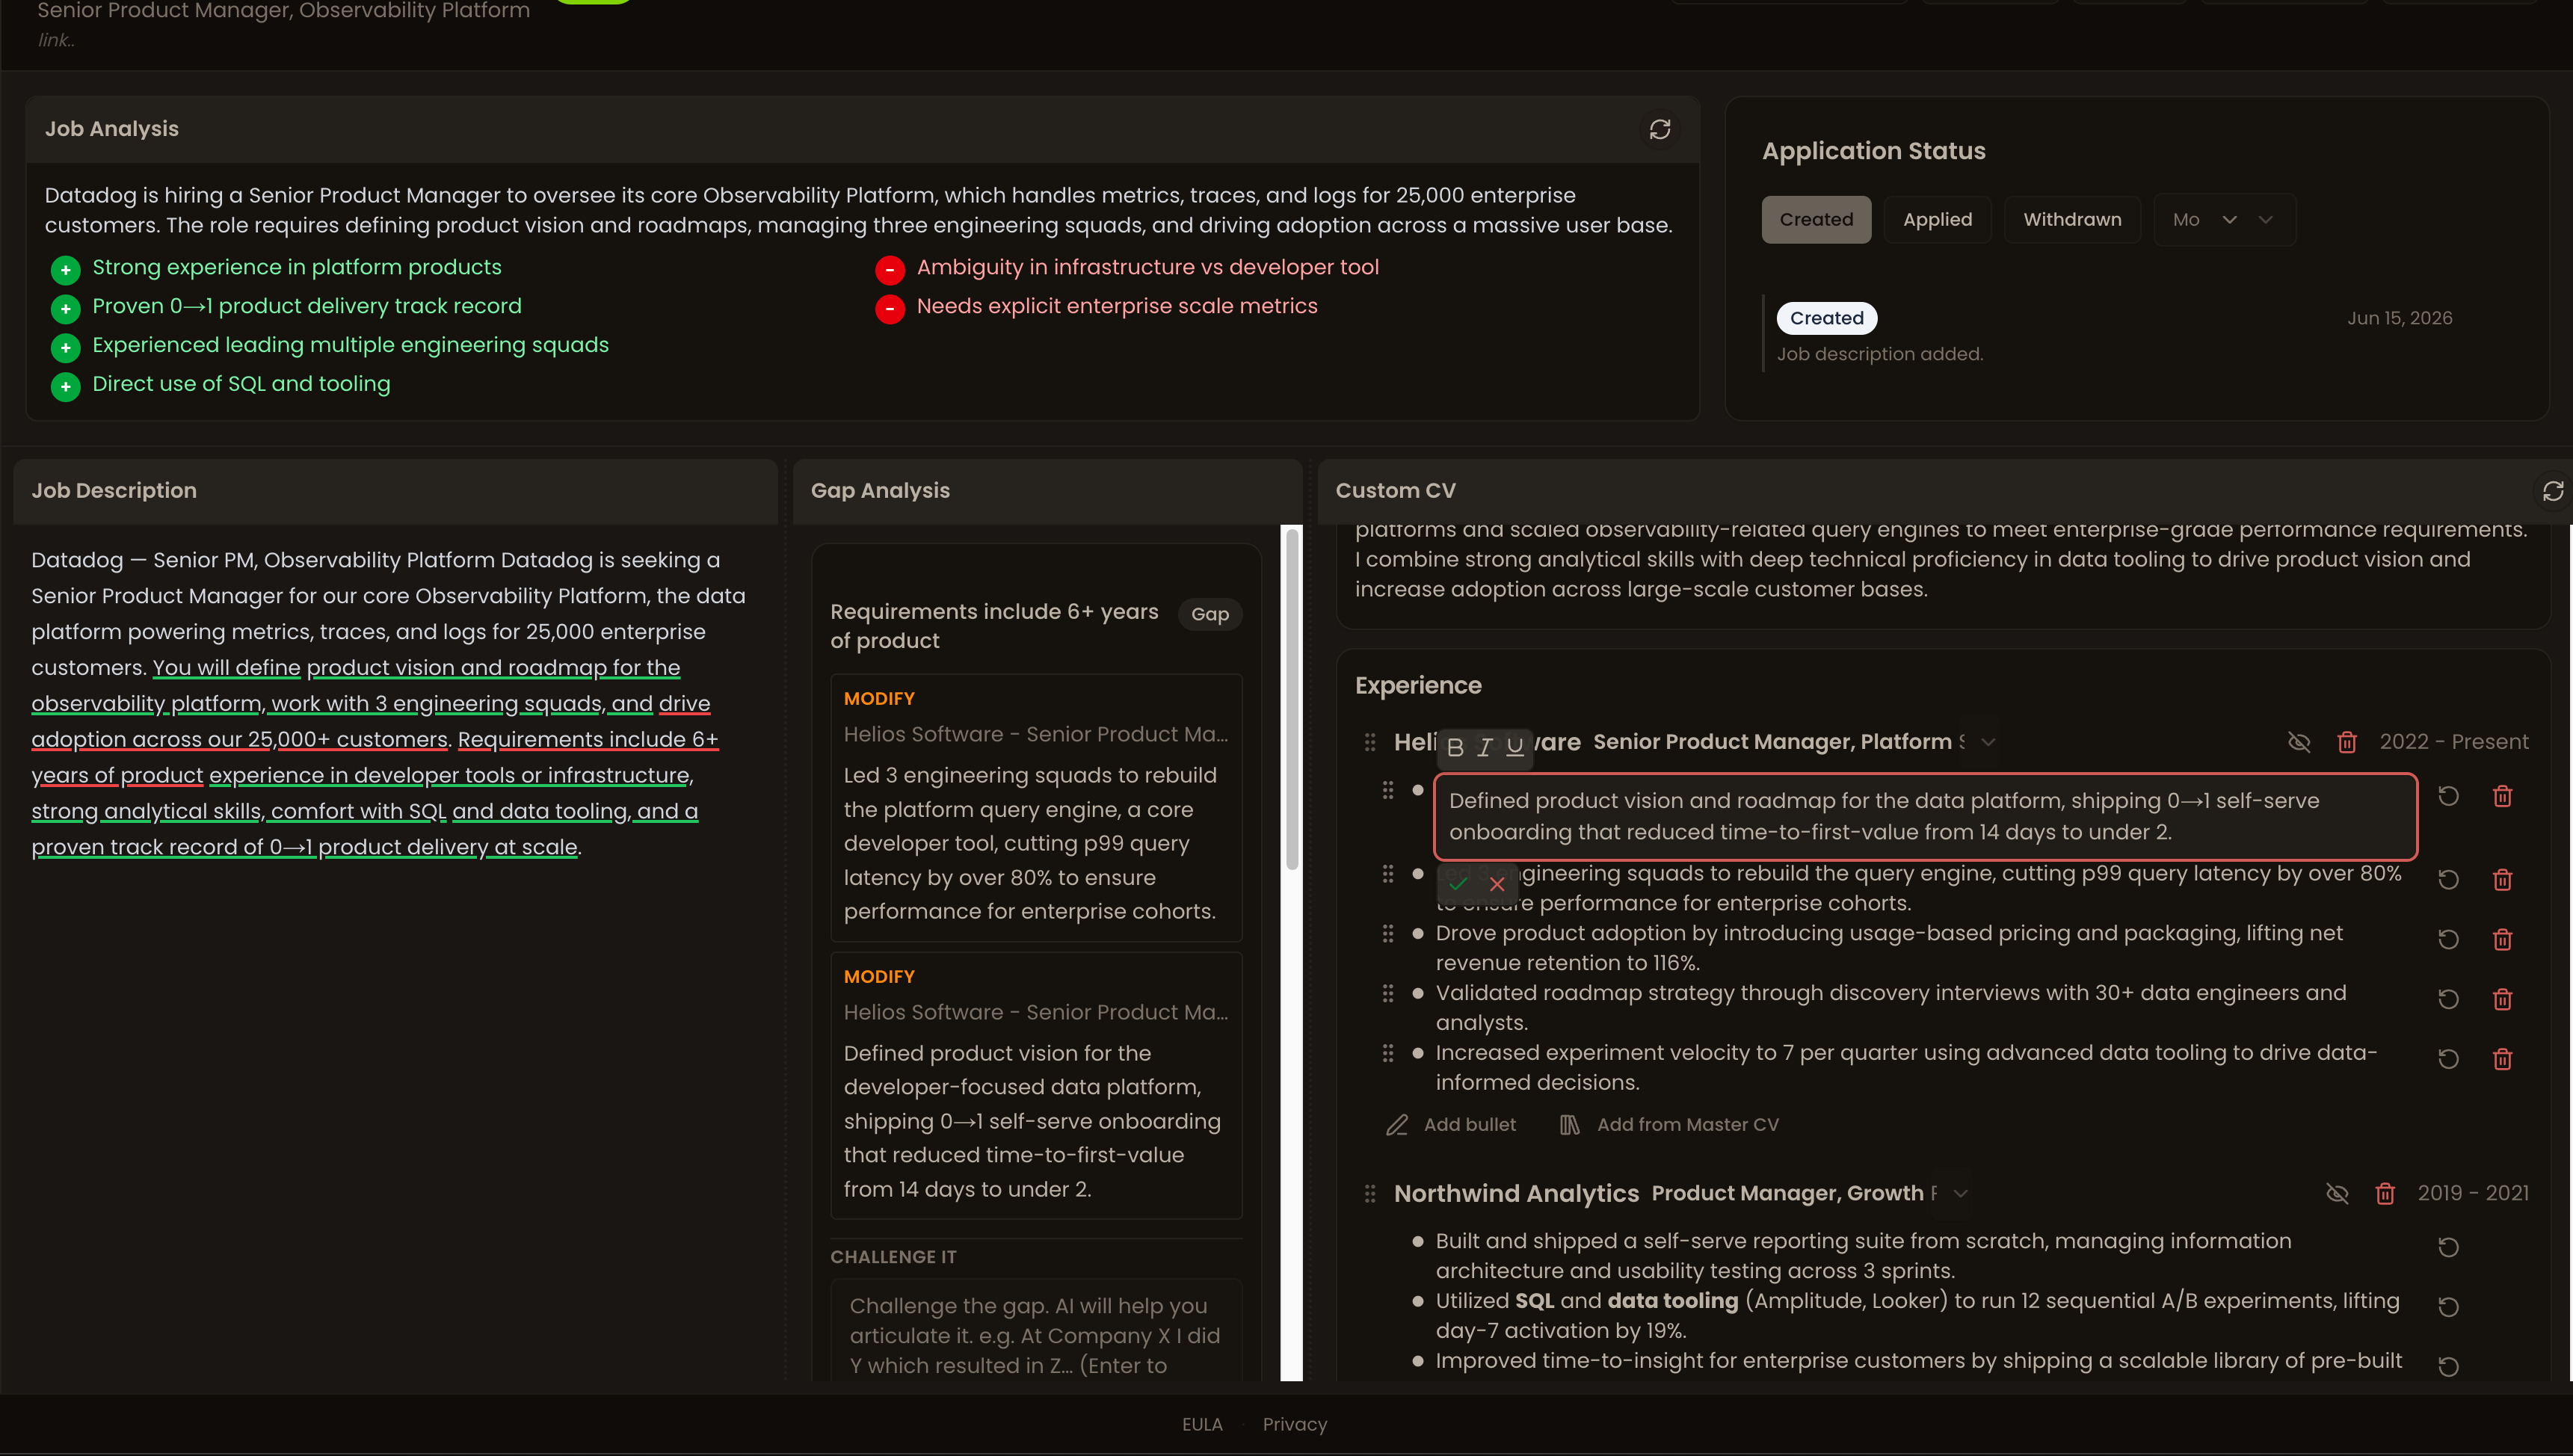Revert the 'Validated roadmap strategy' bullet
This screenshot has width=2573, height=1456.
coord(2448,999)
